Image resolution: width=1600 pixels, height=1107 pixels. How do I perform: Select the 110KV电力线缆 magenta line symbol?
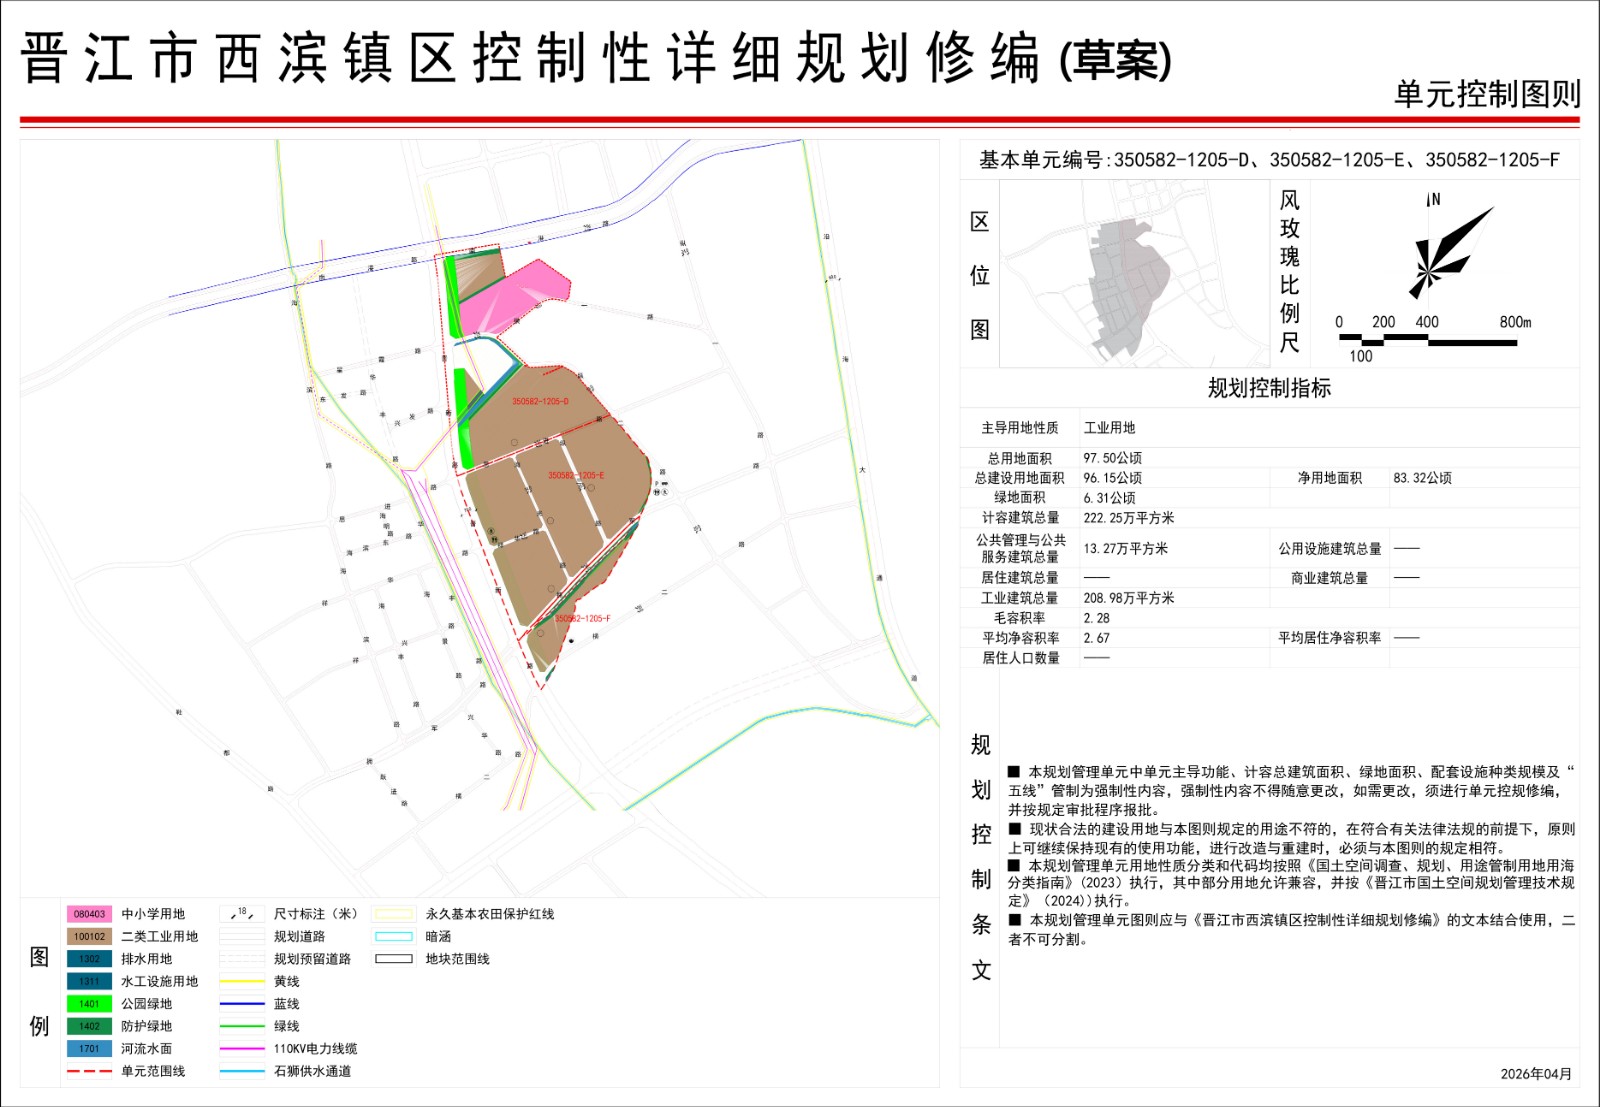[x=242, y=1049]
